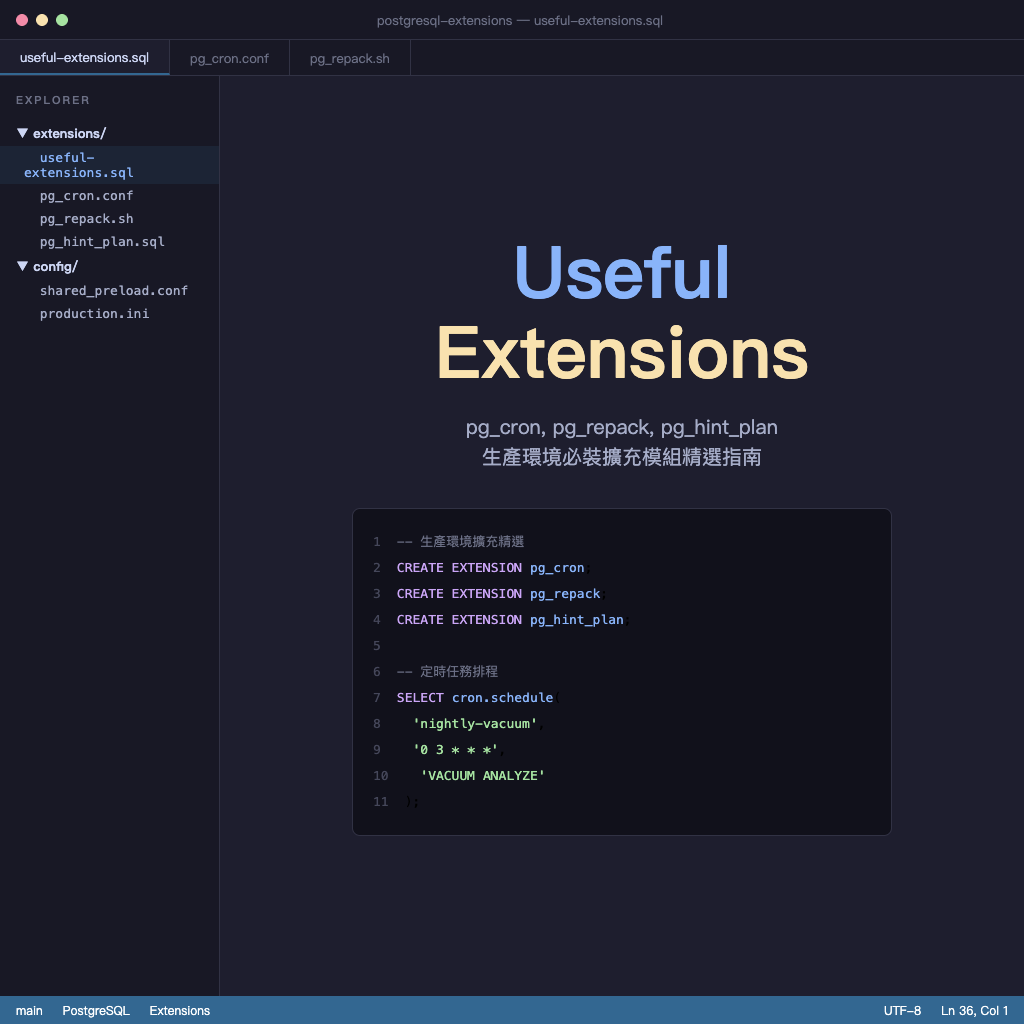Click the main branch status item
The height and width of the screenshot is (1024, 1024).
click(29, 1010)
